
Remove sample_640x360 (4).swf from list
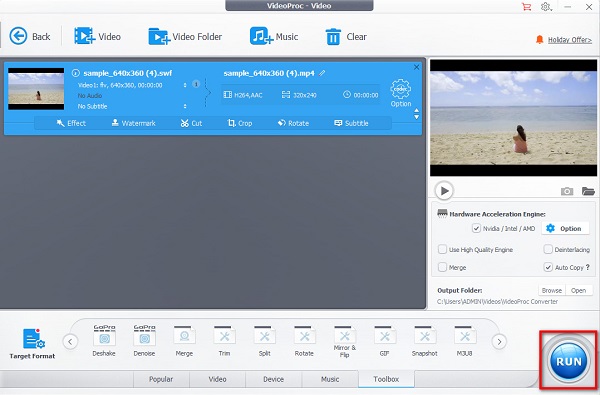click(416, 67)
